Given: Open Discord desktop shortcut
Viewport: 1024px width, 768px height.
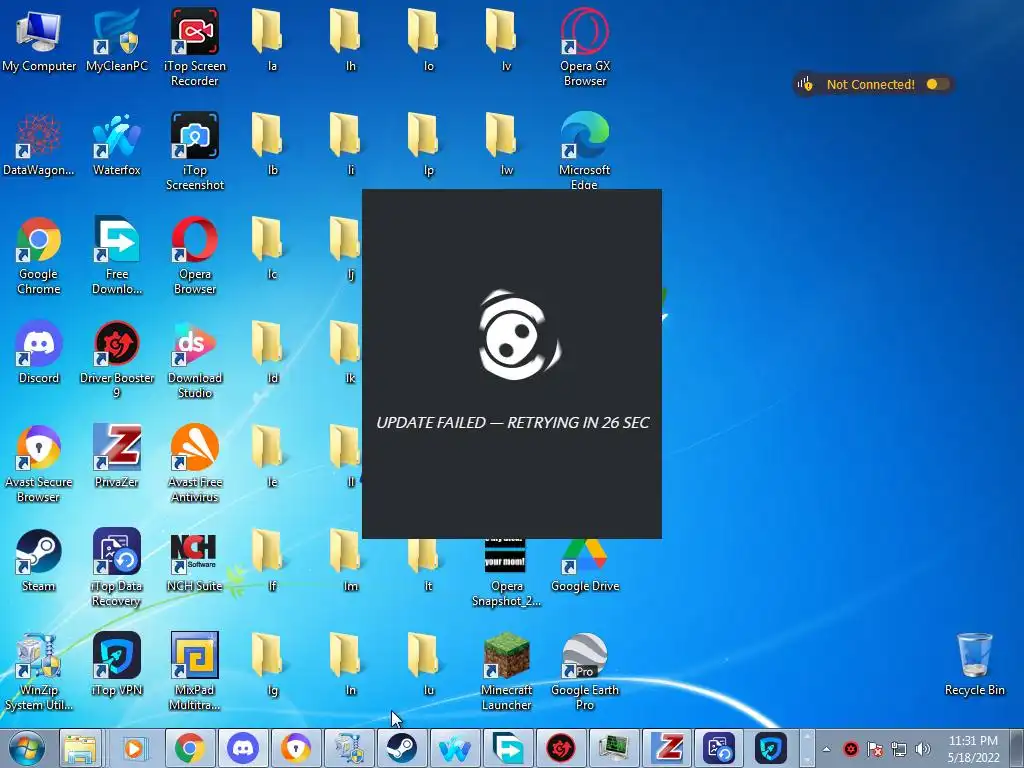Looking at the screenshot, I should coord(39,351).
